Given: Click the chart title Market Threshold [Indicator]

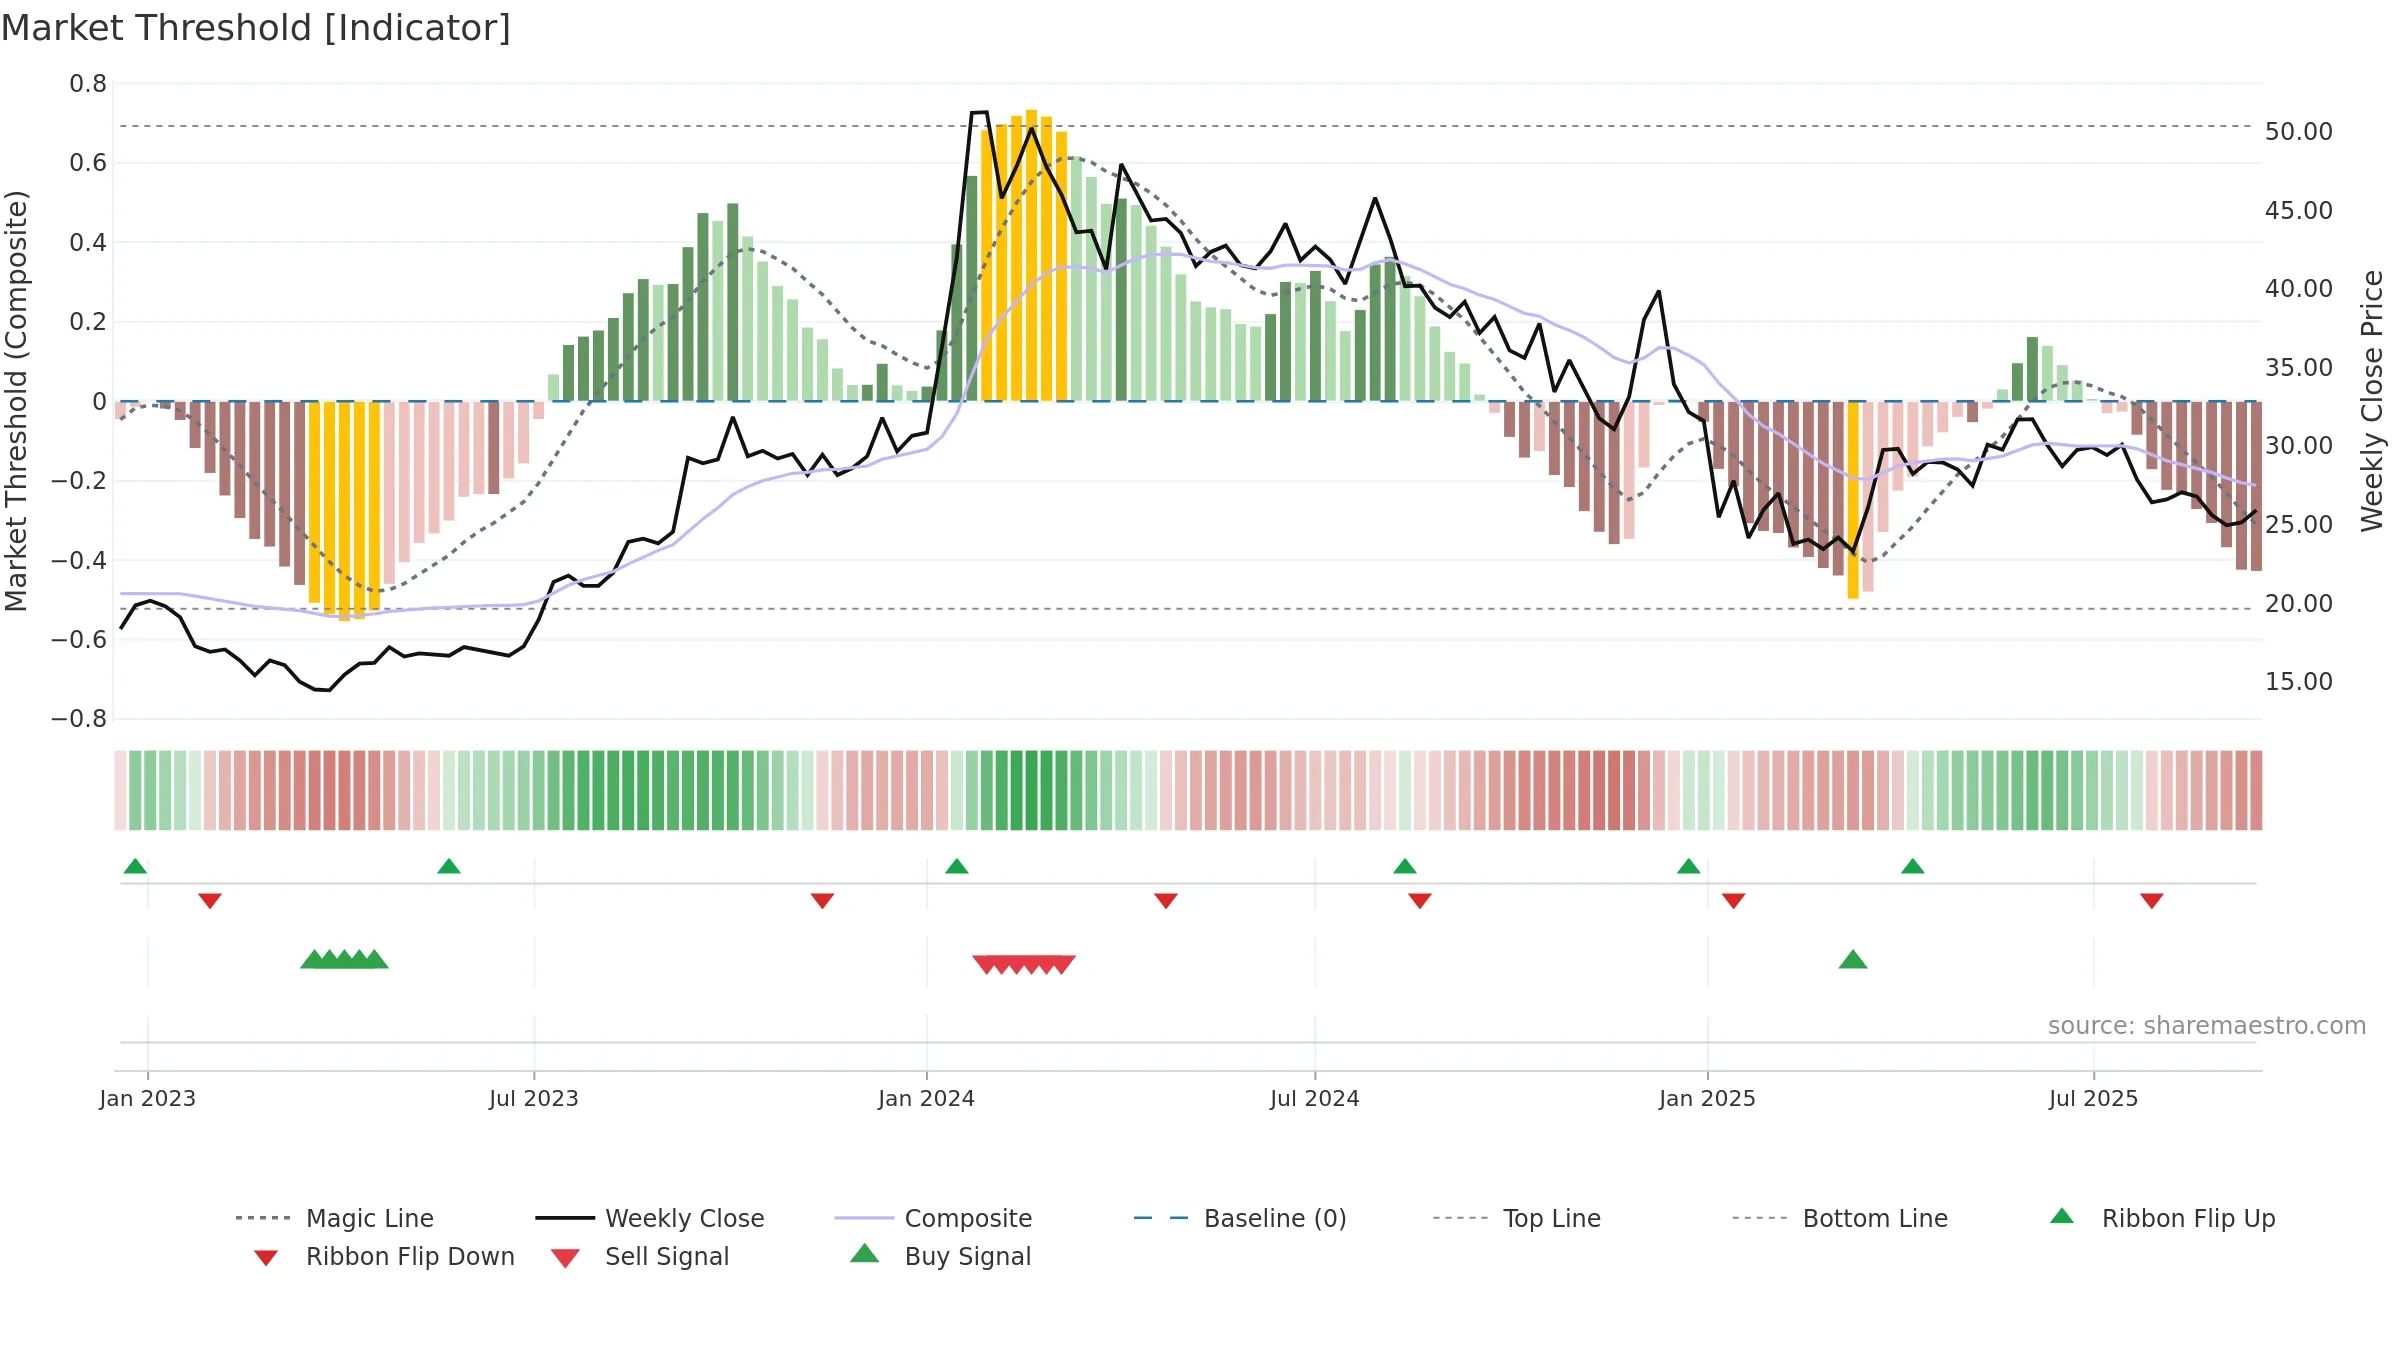Looking at the screenshot, I should pos(256,28).
